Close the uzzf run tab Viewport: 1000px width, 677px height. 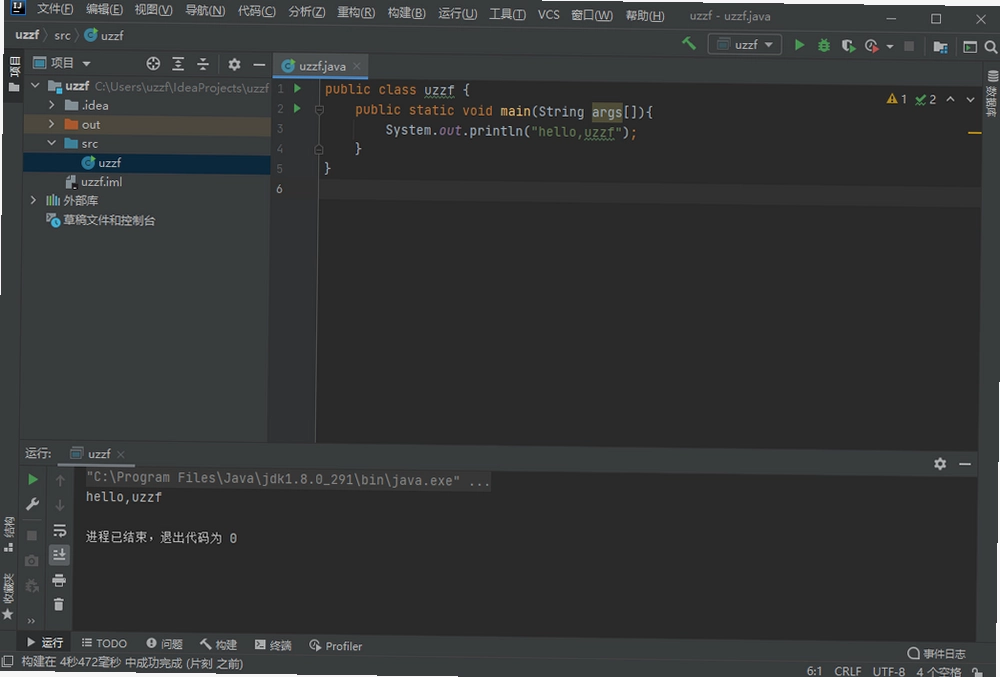(x=121, y=454)
